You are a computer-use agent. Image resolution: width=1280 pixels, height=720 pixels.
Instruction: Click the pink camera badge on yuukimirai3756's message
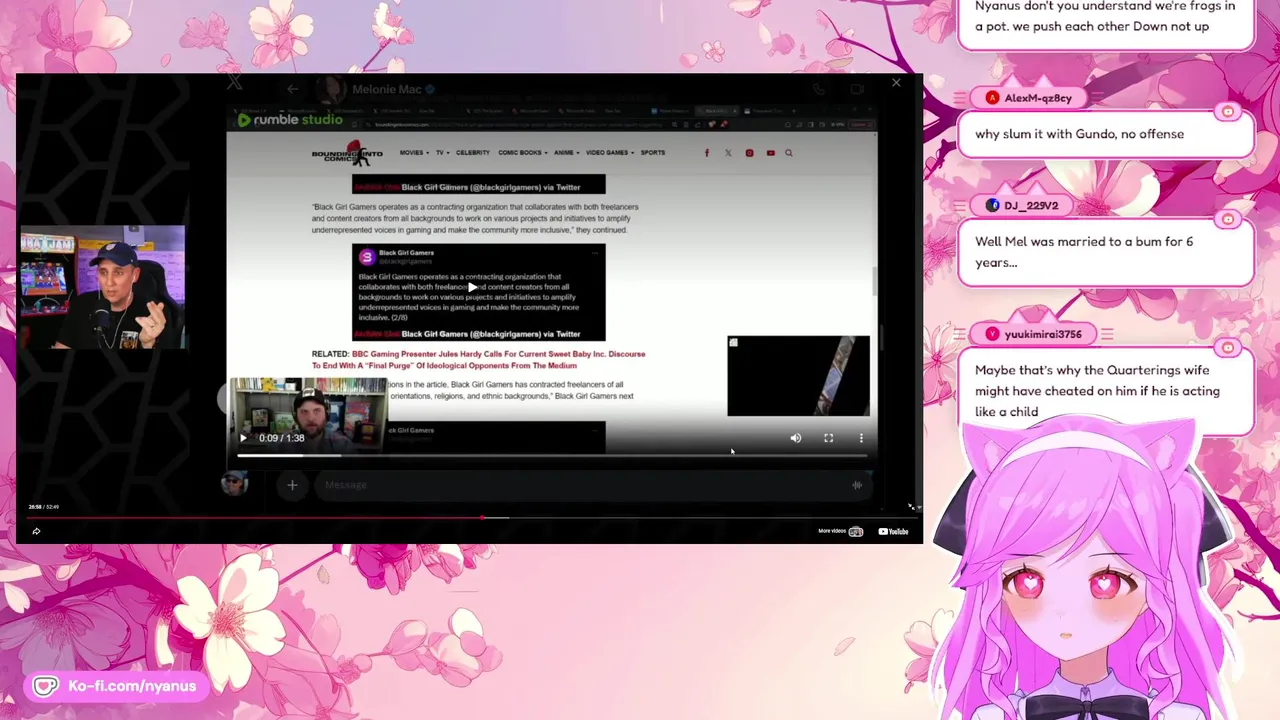tap(1228, 348)
